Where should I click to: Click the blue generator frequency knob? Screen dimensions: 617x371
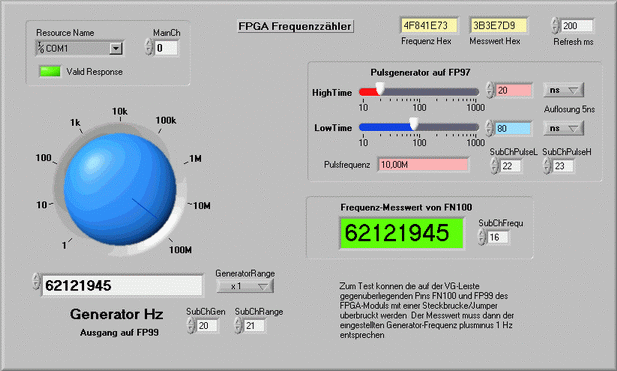pos(120,189)
